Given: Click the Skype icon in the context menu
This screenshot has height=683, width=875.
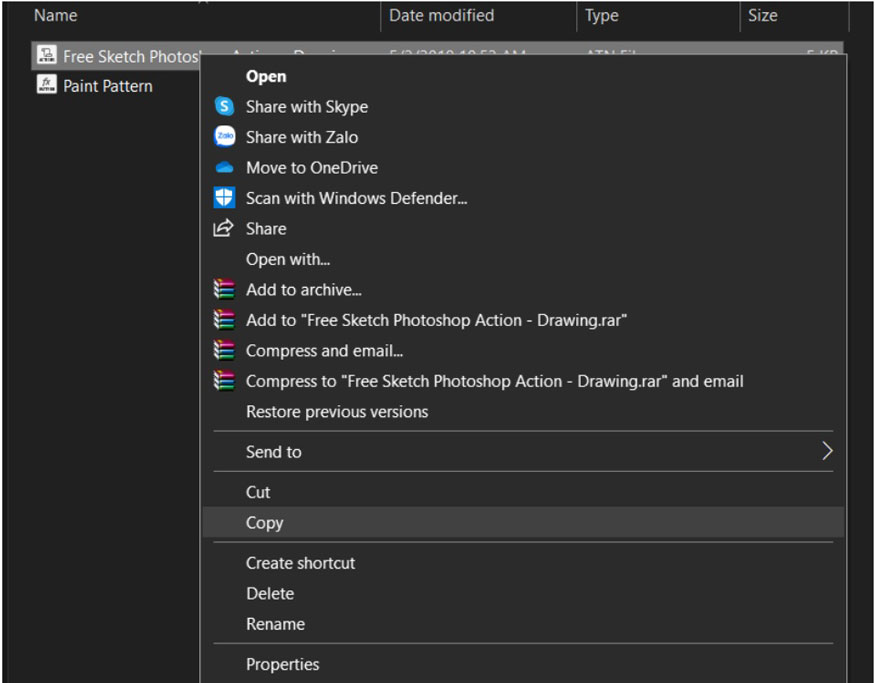Looking at the screenshot, I should (x=222, y=107).
